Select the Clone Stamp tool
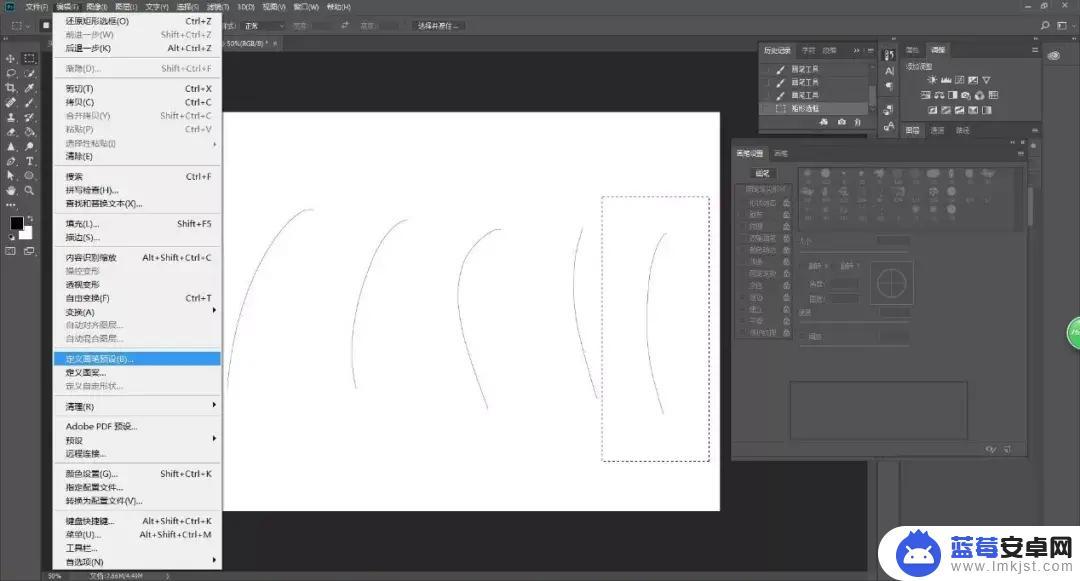Viewport: 1080px width, 581px height. coord(11,118)
